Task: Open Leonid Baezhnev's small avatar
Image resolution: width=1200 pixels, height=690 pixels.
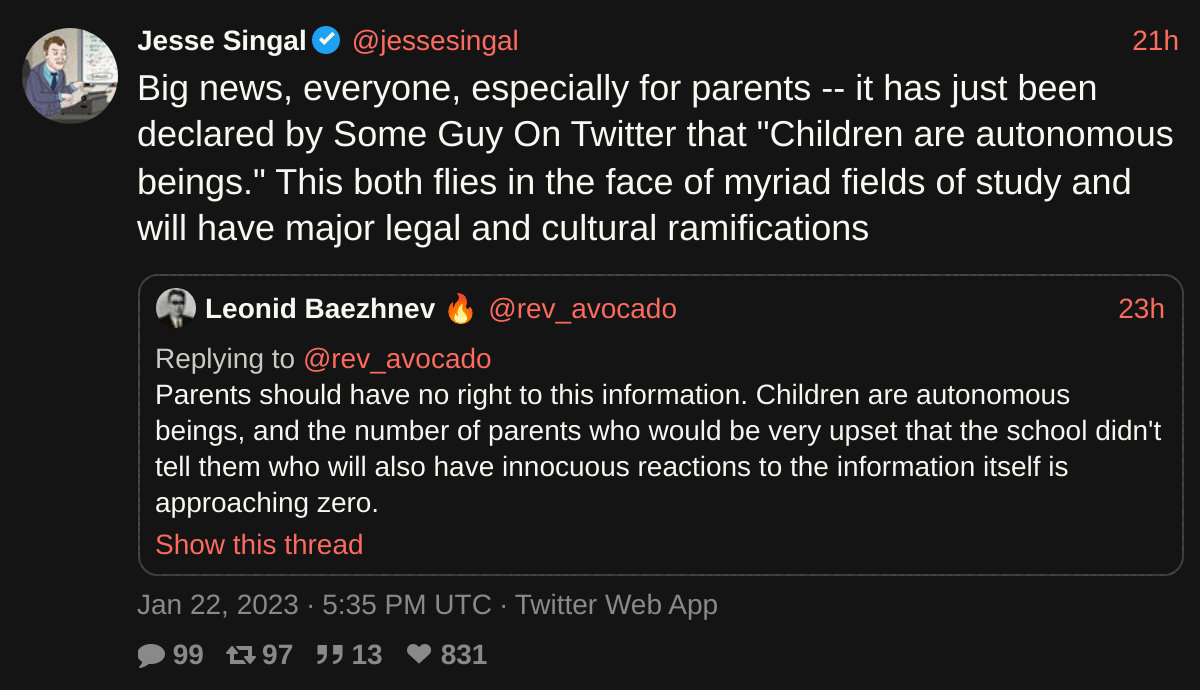Action: 176,308
